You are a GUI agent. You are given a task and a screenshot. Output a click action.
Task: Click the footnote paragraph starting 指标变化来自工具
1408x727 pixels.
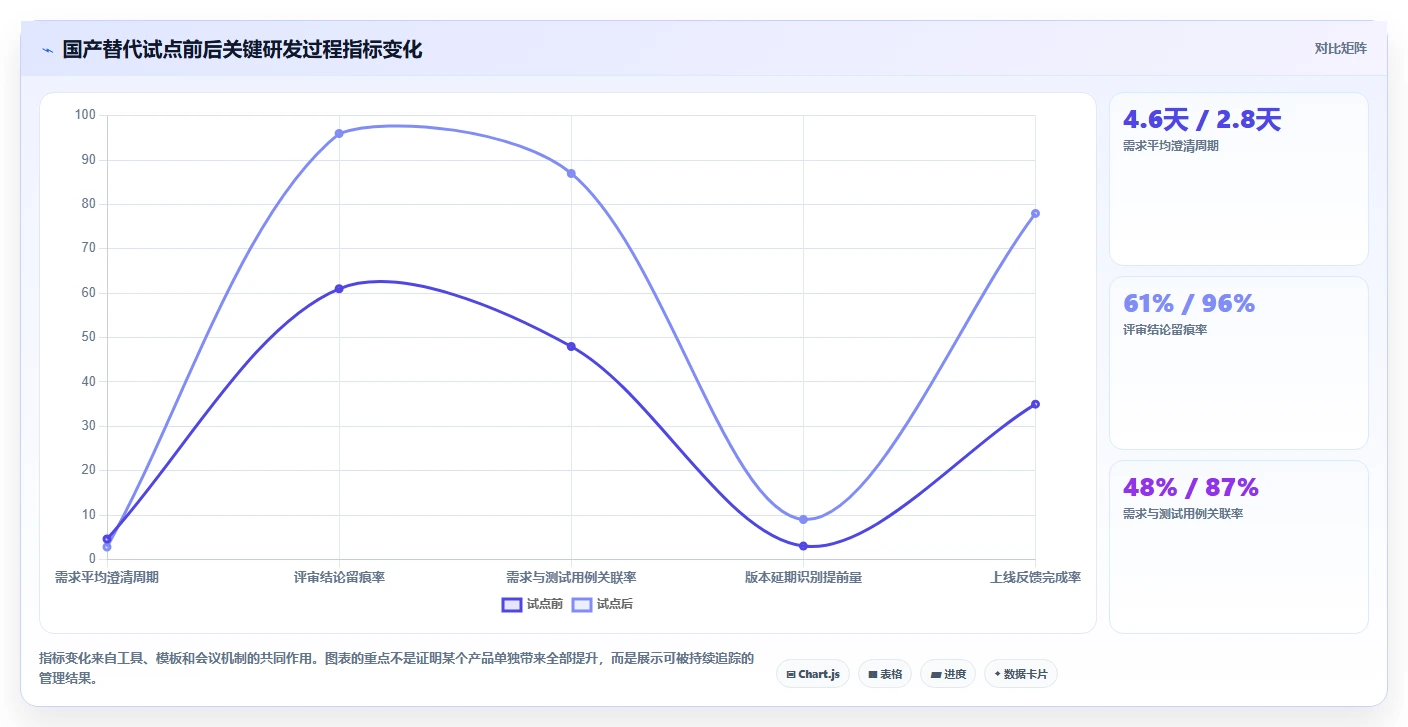[396, 668]
